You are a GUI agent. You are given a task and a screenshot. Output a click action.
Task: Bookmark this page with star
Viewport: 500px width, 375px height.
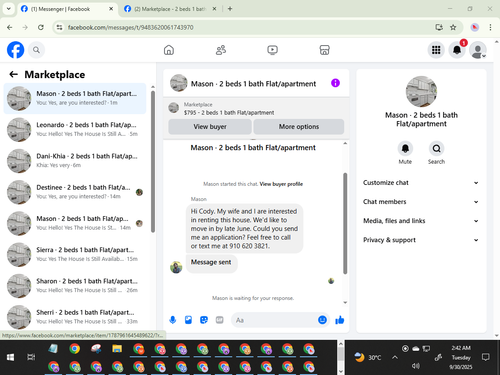coord(453,27)
